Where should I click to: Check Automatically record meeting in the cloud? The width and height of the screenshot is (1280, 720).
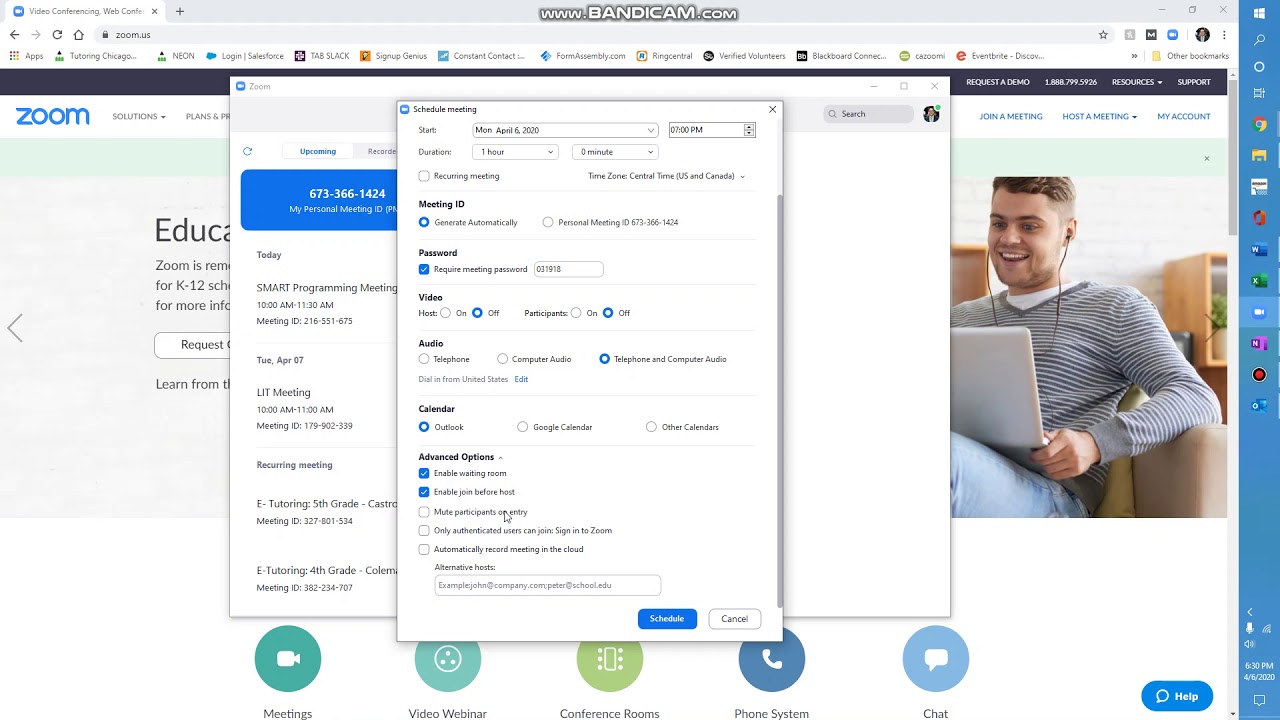(x=424, y=549)
